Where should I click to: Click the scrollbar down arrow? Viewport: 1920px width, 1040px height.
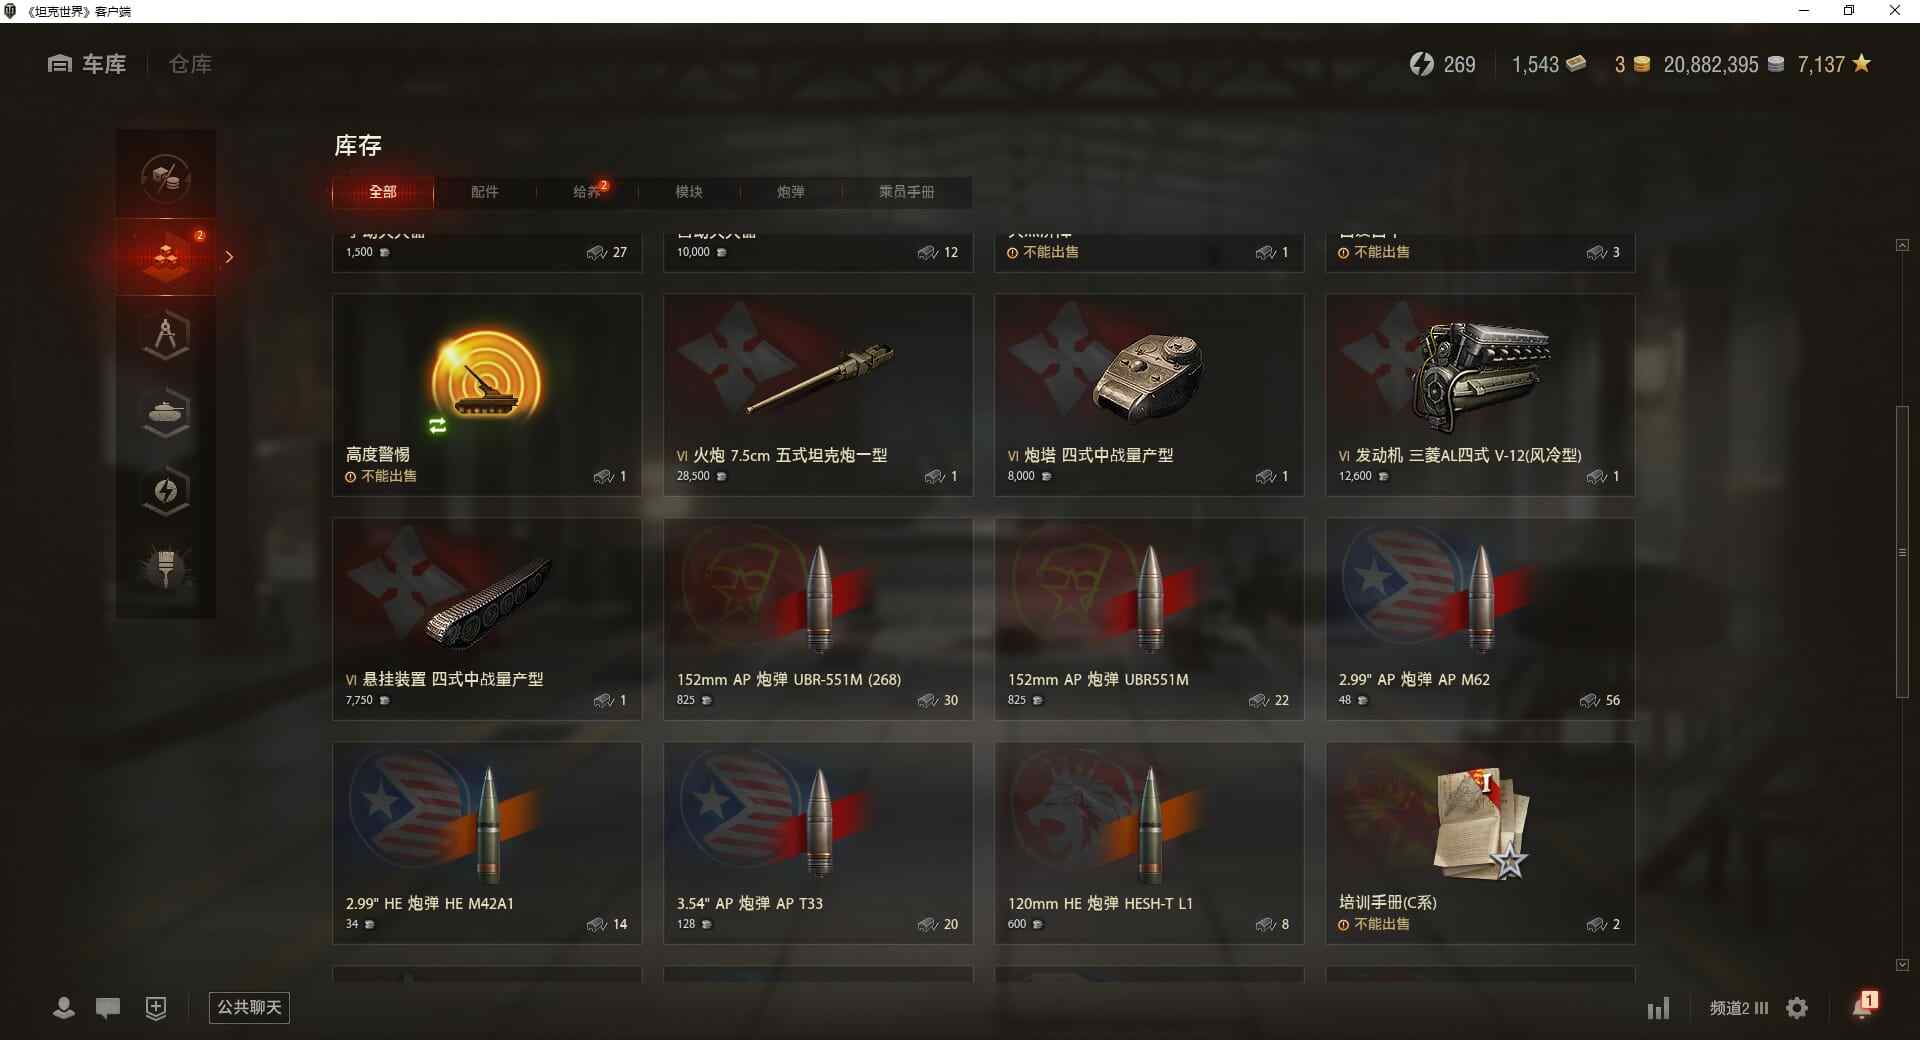(x=1902, y=965)
